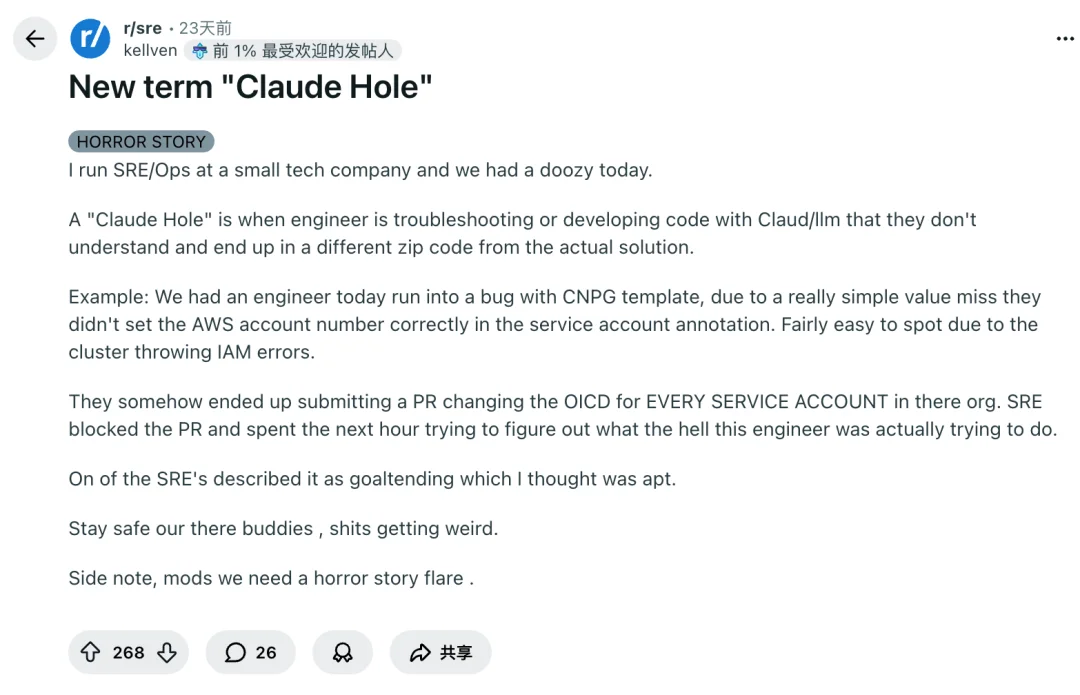This screenshot has width=1080, height=695.
Task: Downvote the "Claude Hole" post
Action: [x=167, y=653]
